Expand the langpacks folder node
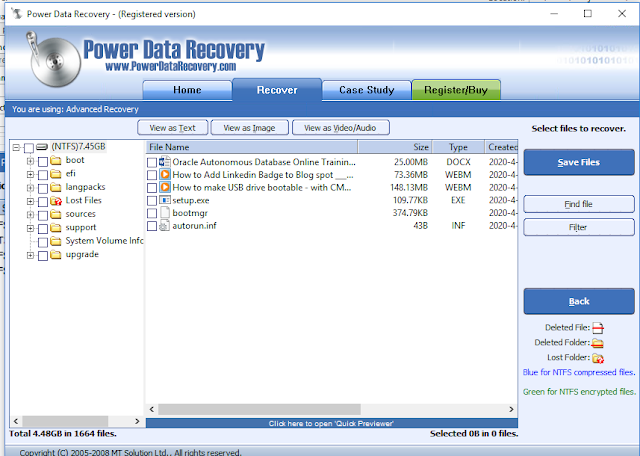 click(x=30, y=188)
